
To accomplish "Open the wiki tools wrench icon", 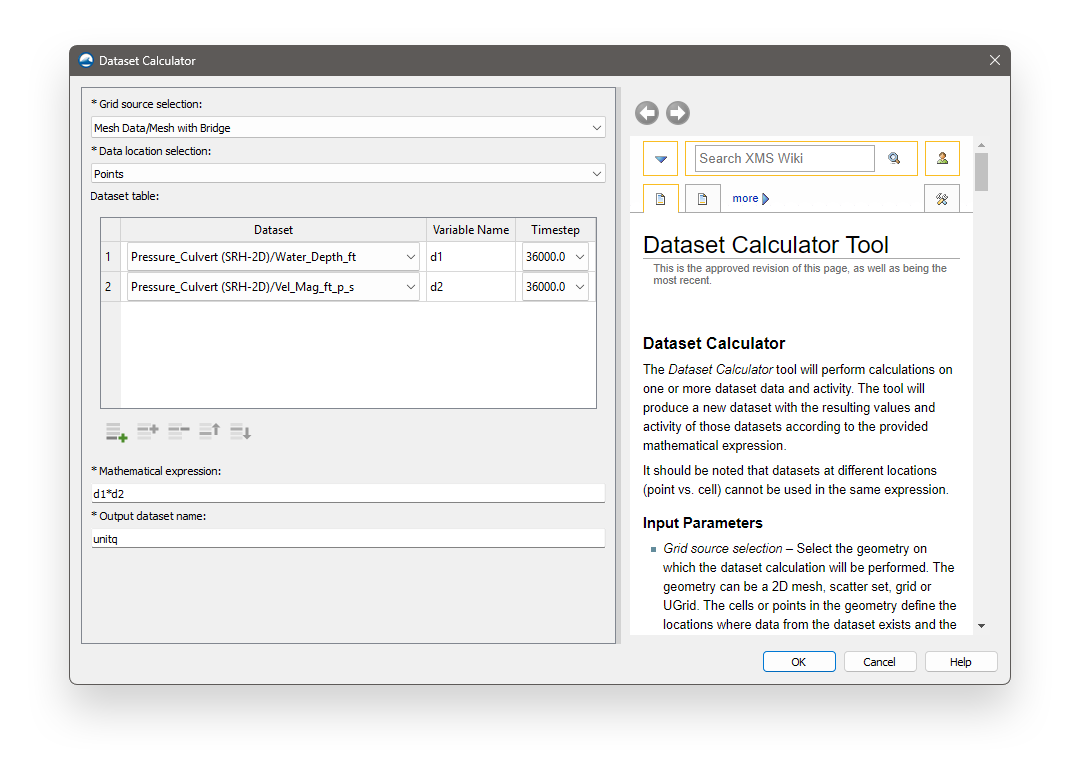I will click(942, 199).
